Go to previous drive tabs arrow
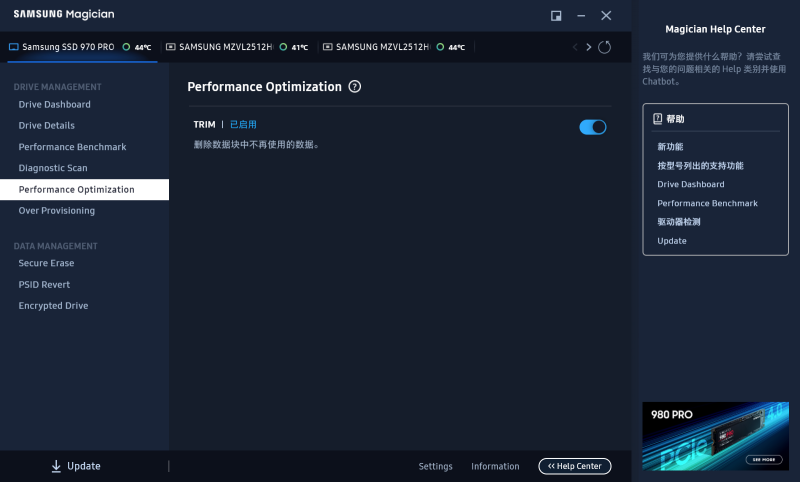 point(575,47)
